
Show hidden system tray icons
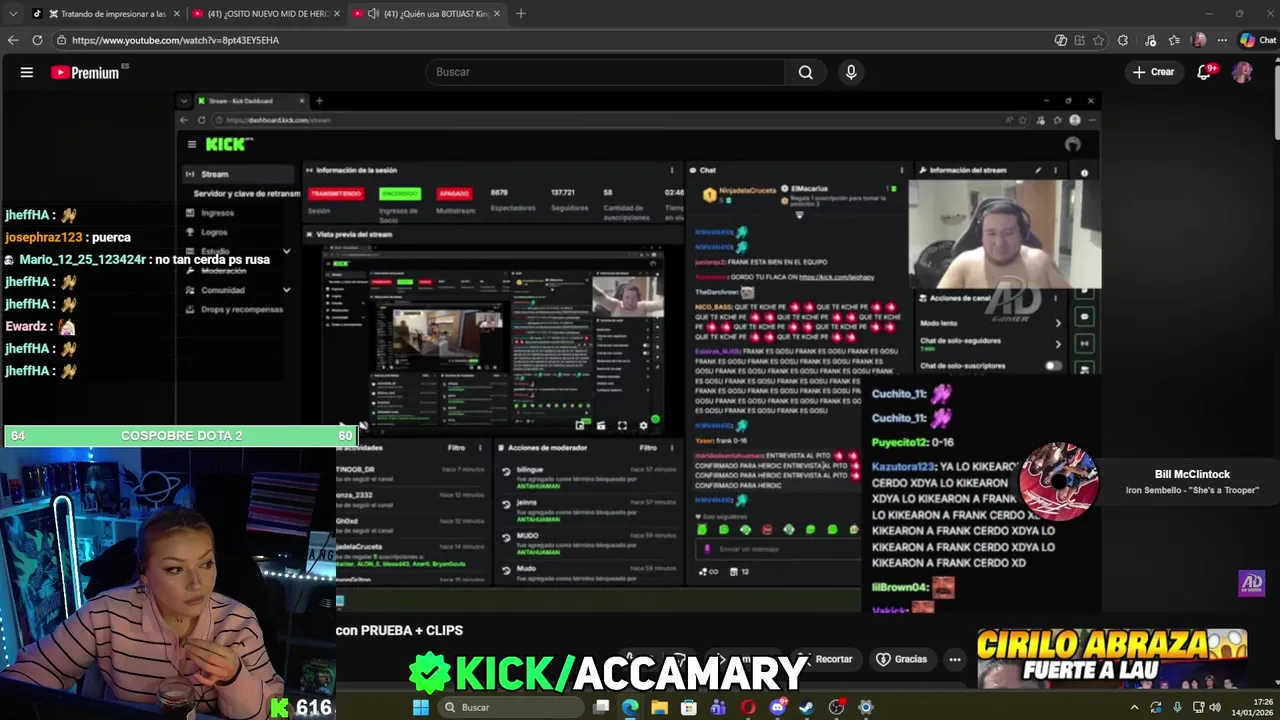coord(1134,707)
